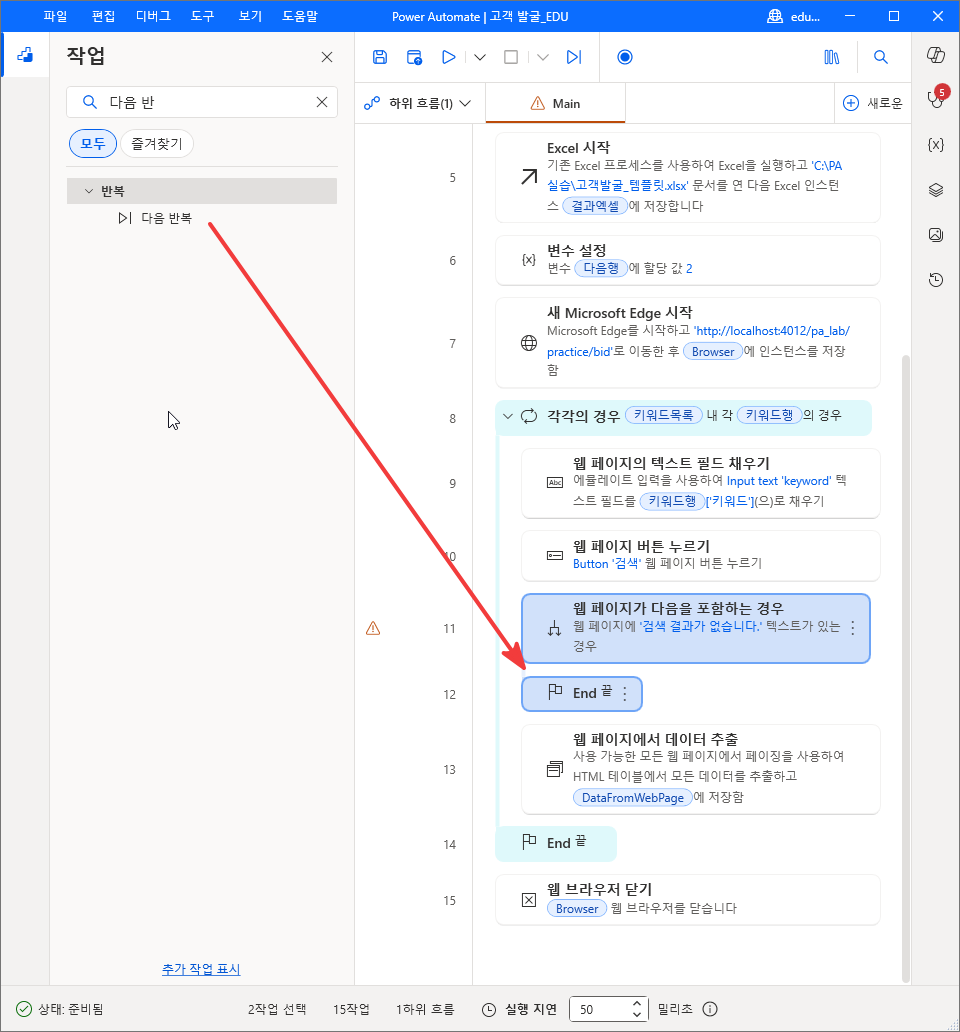Screen dimensions: 960x1032
Task: Clear the action search text
Action: tap(322, 102)
